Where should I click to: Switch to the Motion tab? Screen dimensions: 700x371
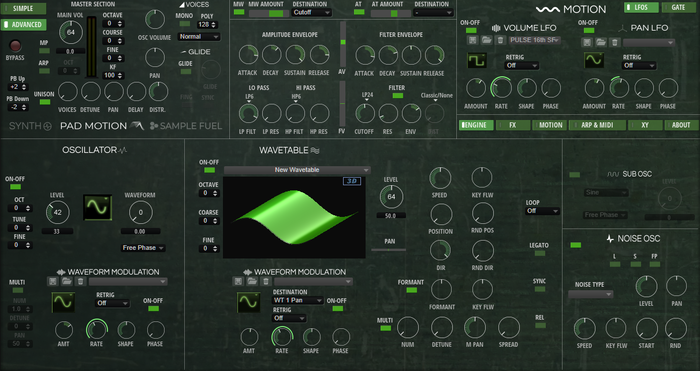pos(550,125)
